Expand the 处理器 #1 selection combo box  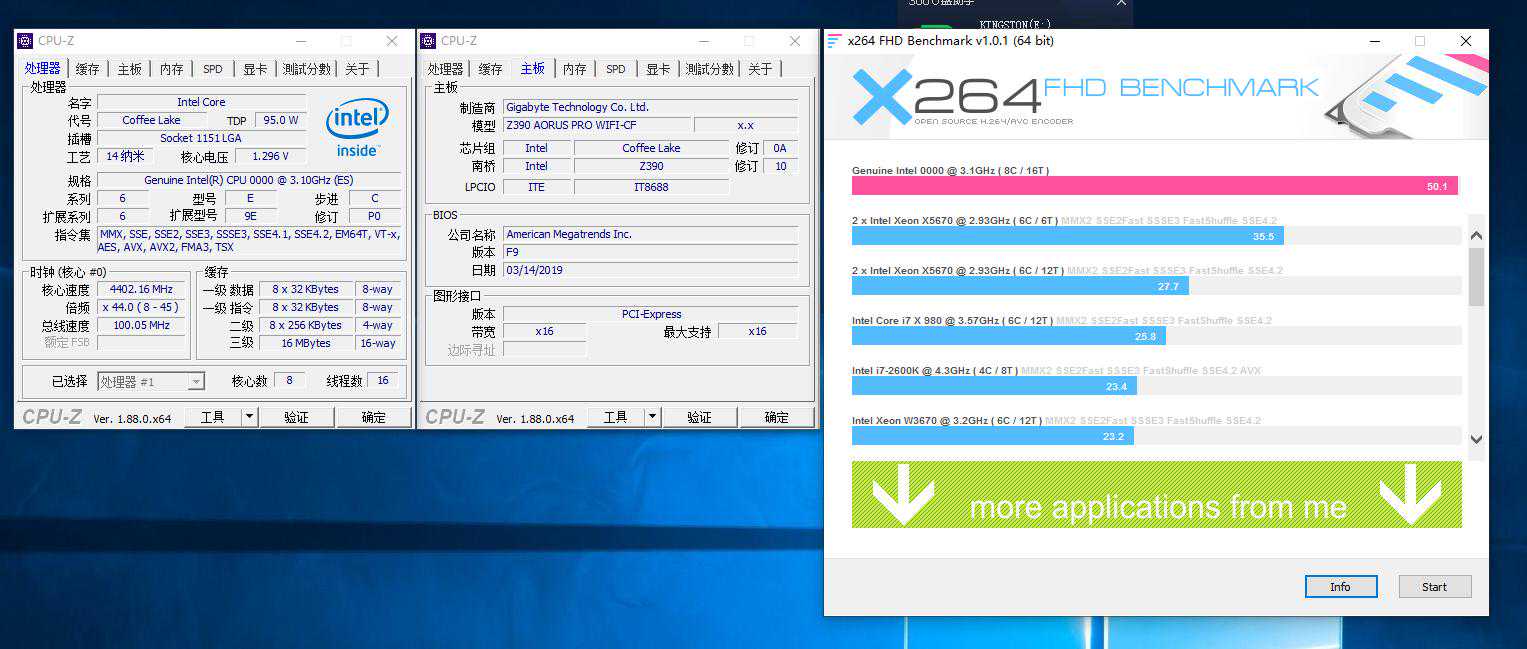coord(196,381)
